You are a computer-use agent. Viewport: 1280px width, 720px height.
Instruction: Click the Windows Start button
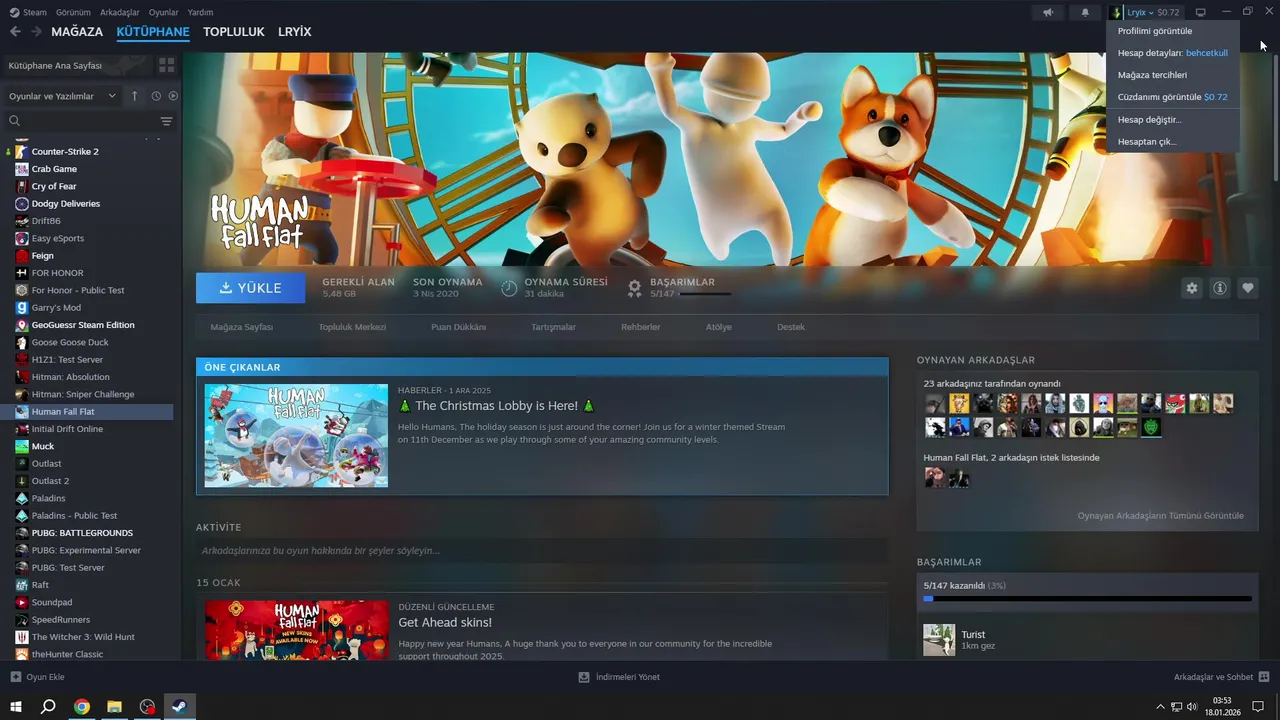click(x=16, y=707)
